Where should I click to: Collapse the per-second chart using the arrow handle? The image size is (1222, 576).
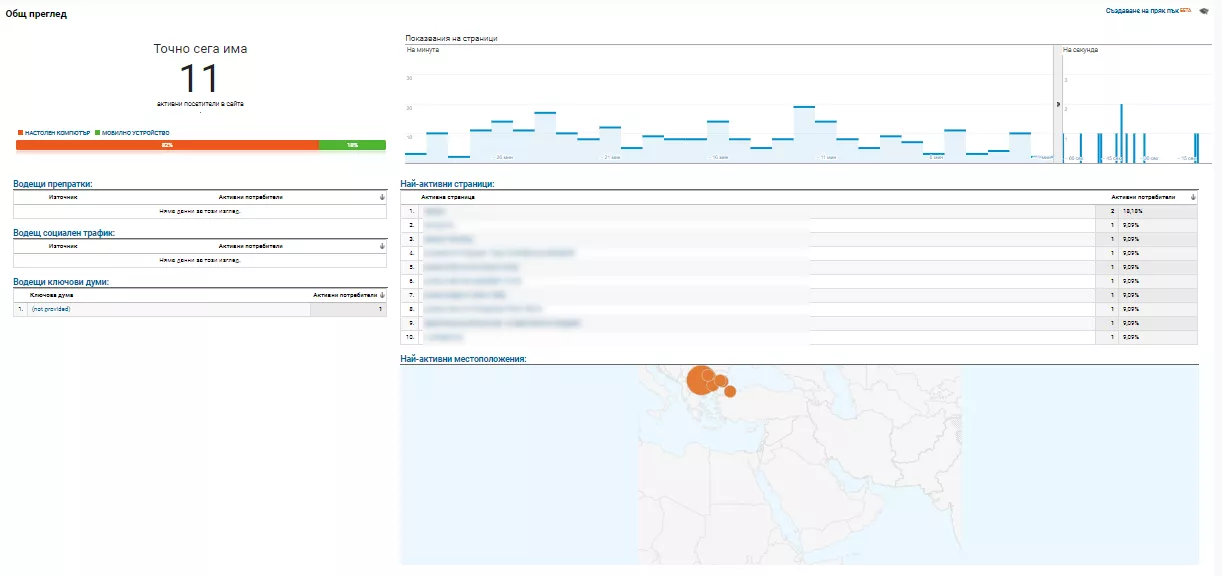(1058, 104)
